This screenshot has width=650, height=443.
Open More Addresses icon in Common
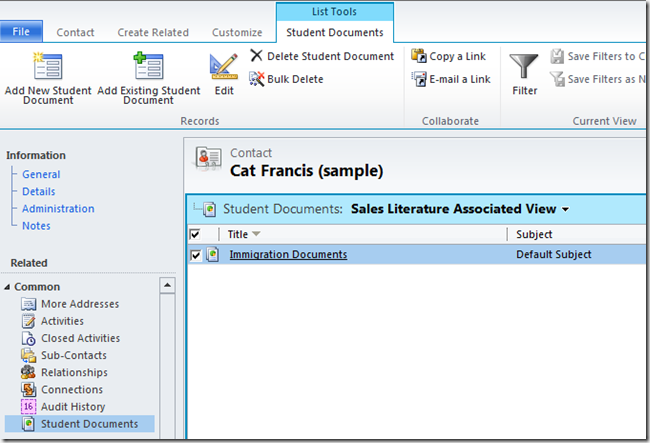point(29,304)
